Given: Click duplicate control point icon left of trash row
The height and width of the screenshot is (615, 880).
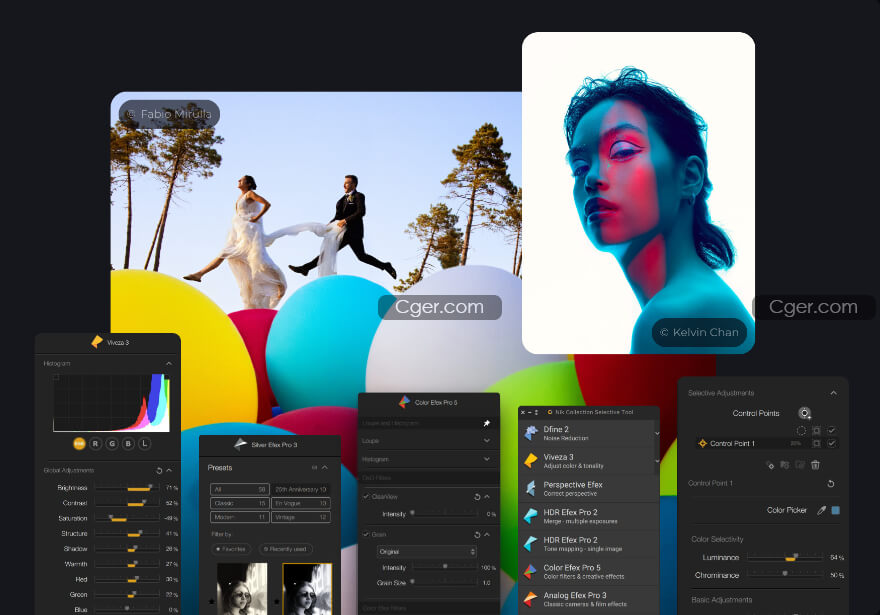Looking at the screenshot, I should [x=770, y=465].
